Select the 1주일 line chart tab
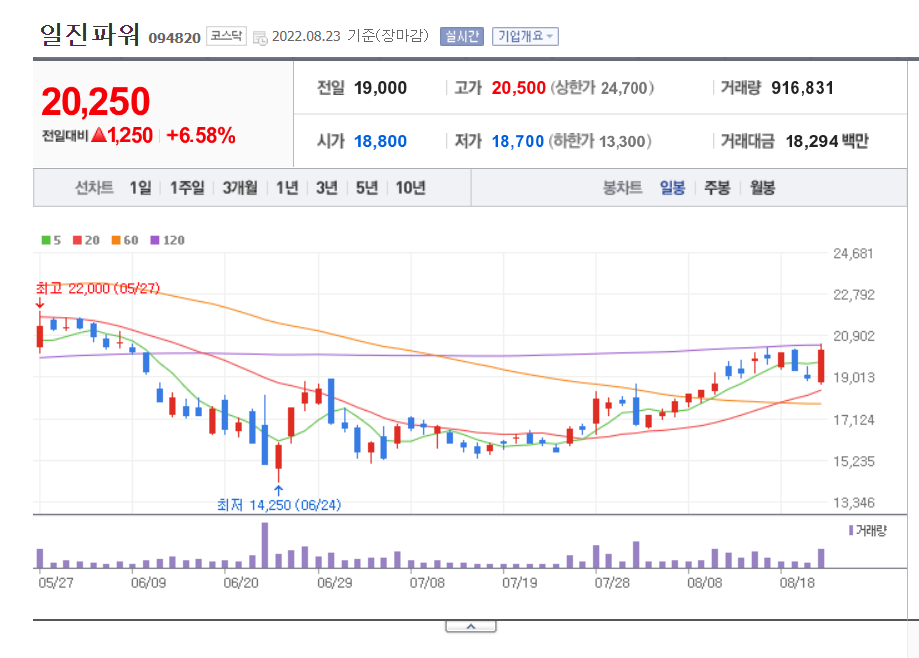This screenshot has height=658, width=919. point(188,188)
